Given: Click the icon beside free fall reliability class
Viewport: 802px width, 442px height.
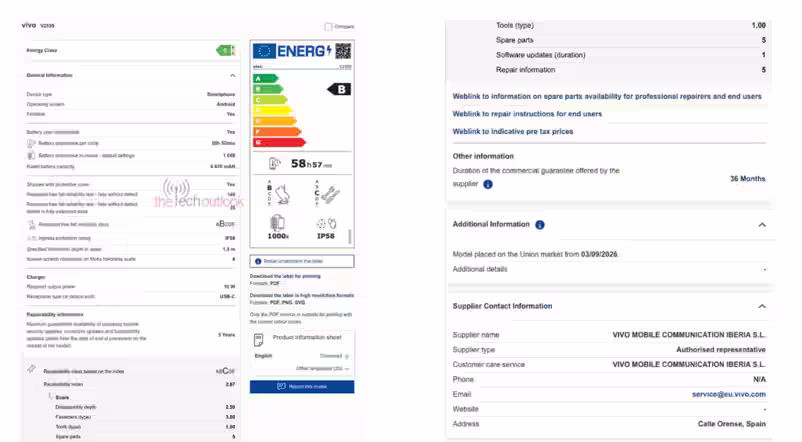Looking at the screenshot, I should coord(31,225).
